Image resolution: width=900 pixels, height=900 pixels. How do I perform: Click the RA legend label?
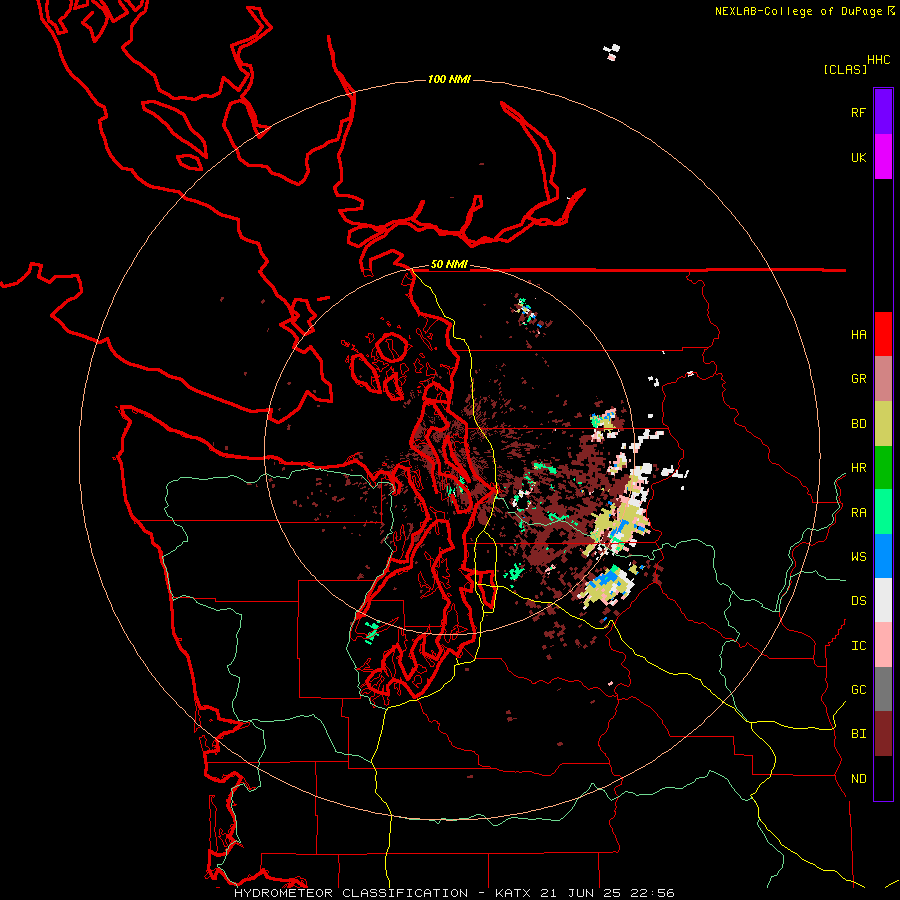858,512
